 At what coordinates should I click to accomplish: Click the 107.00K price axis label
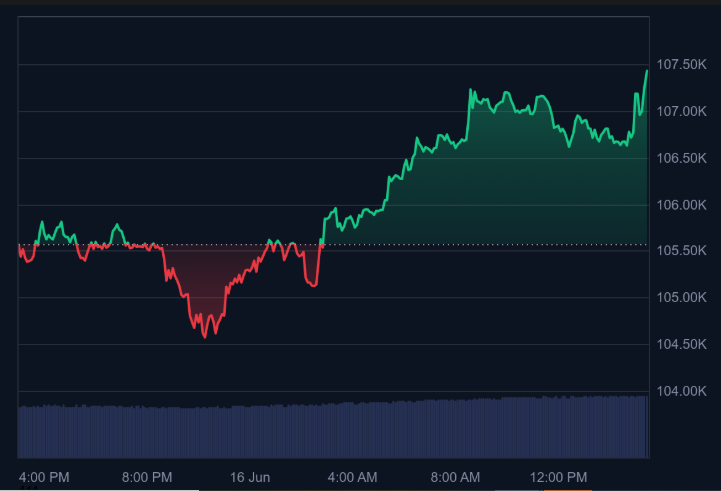click(x=681, y=111)
